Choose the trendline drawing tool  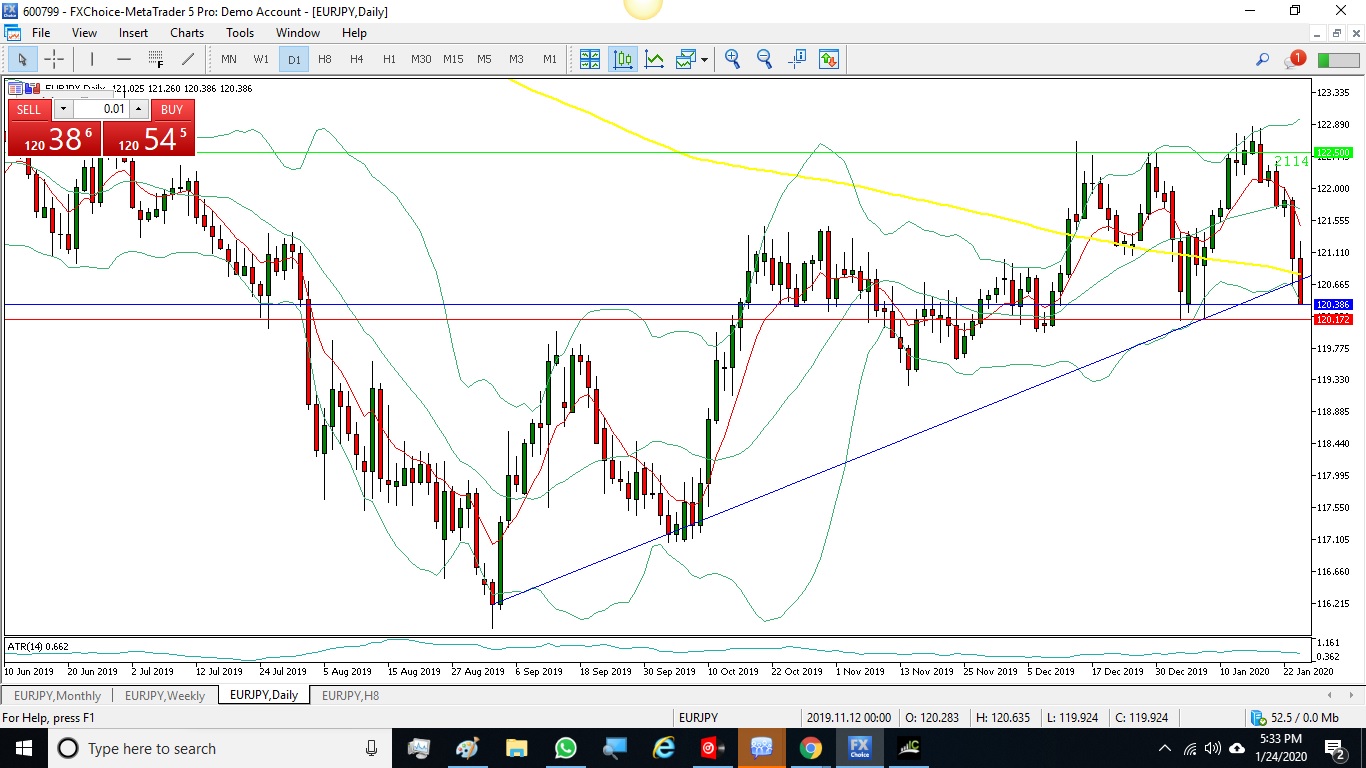(187, 59)
